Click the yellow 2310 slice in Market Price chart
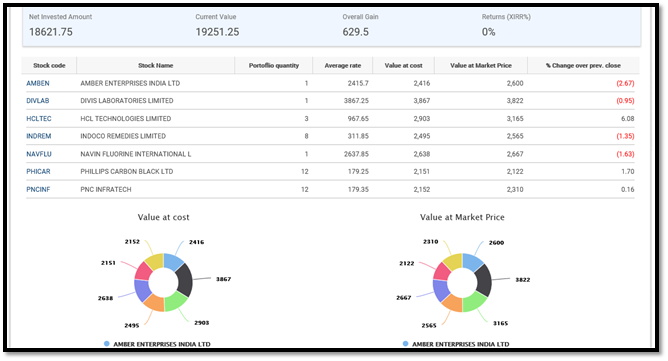Screen dimensions: 668x361 (x=453, y=261)
